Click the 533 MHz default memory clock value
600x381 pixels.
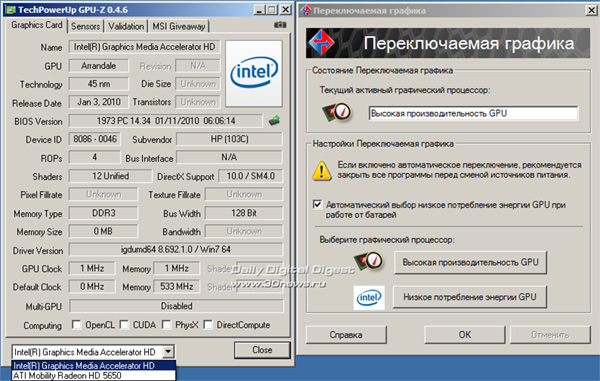click(176, 286)
